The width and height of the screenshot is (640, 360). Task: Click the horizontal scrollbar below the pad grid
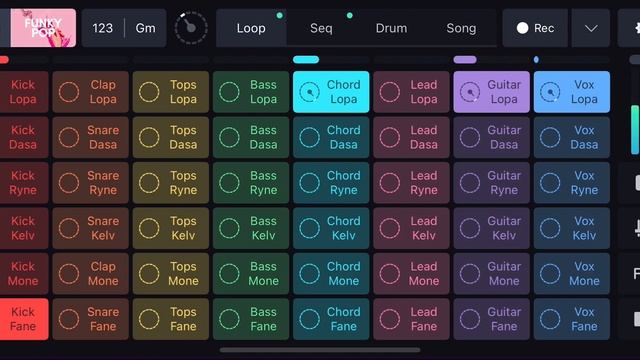(320, 350)
